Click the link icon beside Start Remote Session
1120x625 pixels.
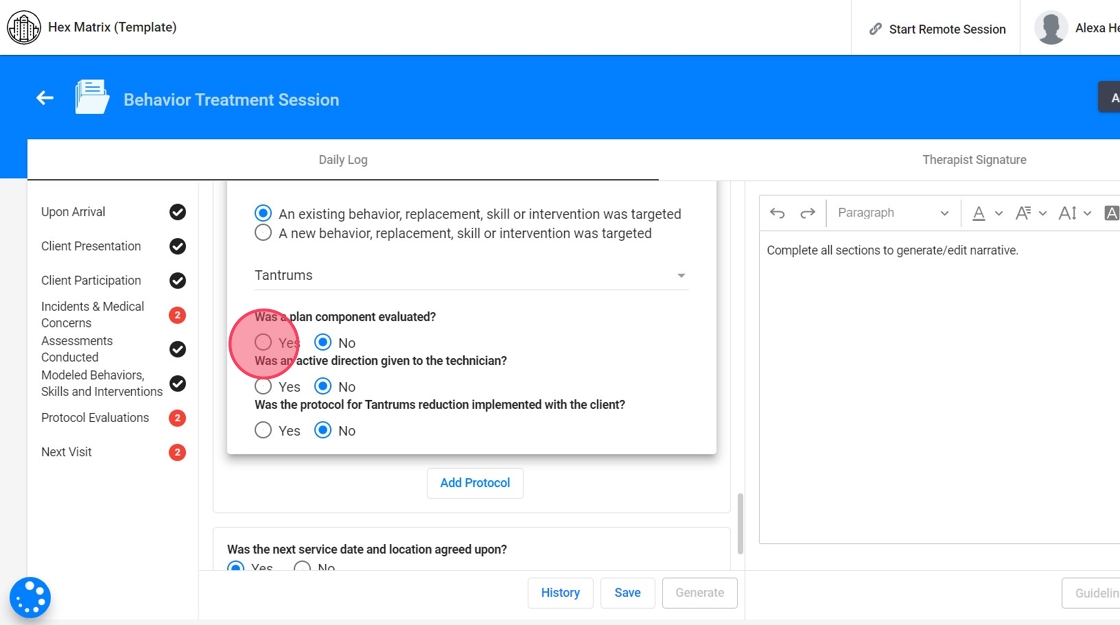tap(875, 29)
